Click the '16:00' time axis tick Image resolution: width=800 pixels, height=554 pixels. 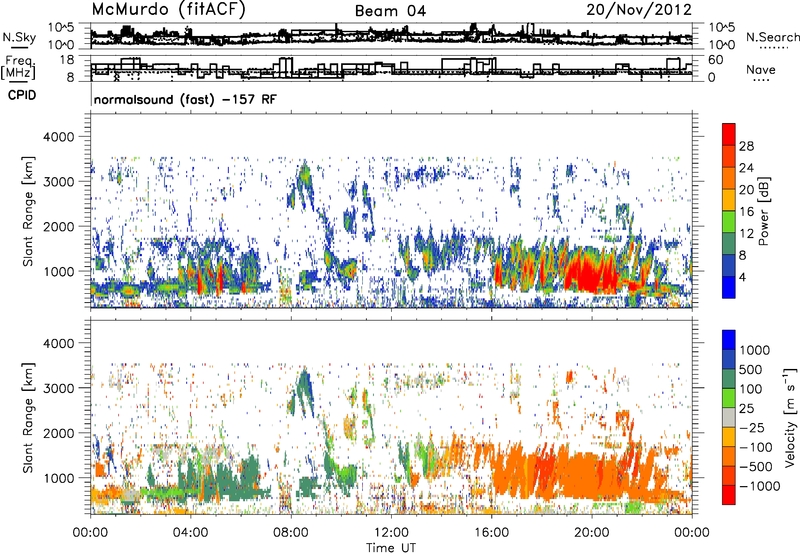[491, 533]
